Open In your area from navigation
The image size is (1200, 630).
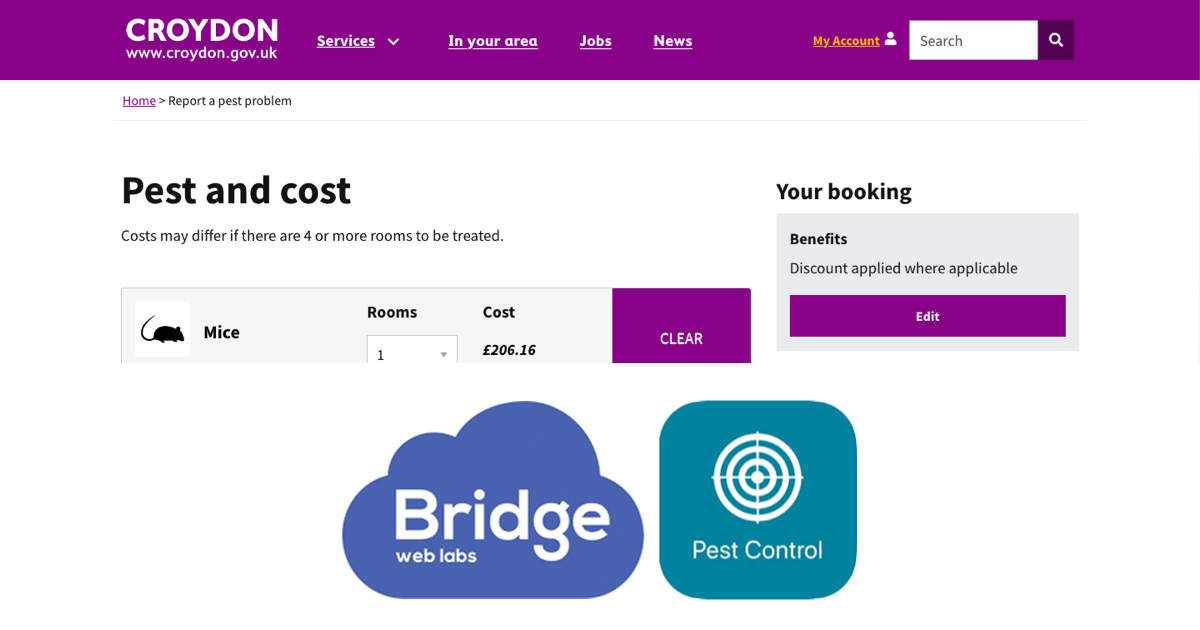[x=492, y=41]
